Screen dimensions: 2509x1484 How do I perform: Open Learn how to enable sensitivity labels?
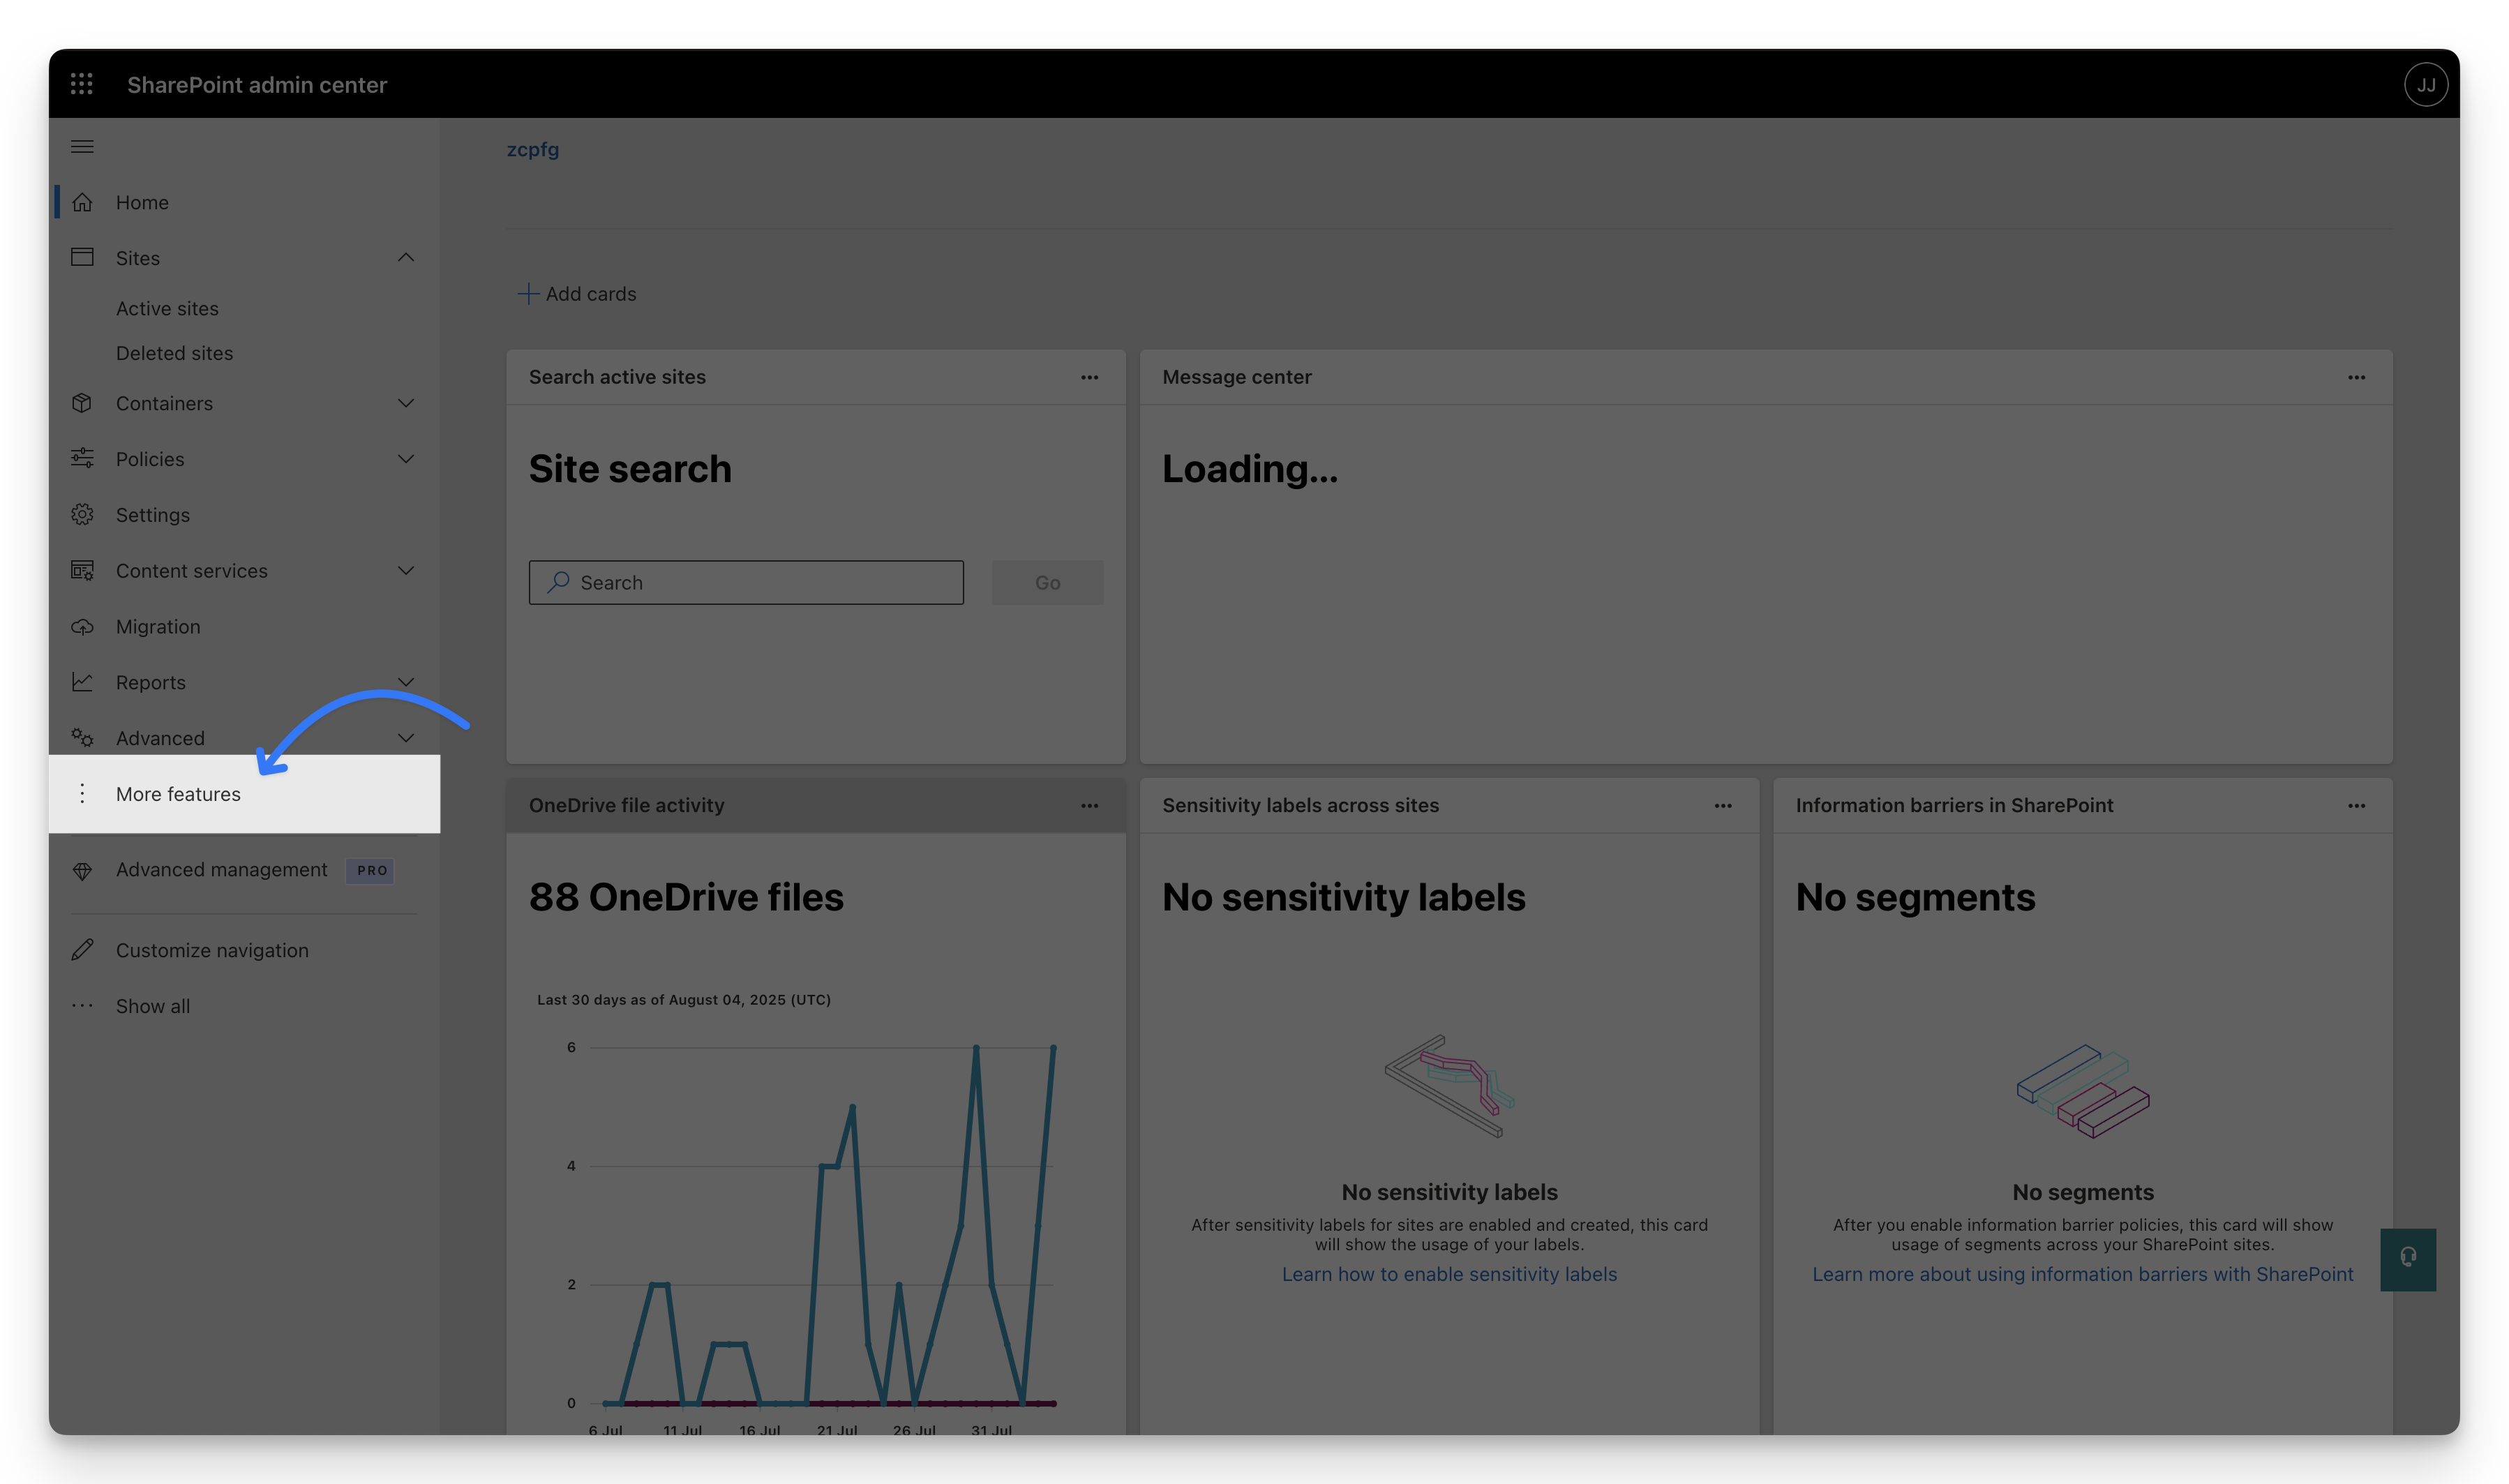pos(1449,1273)
